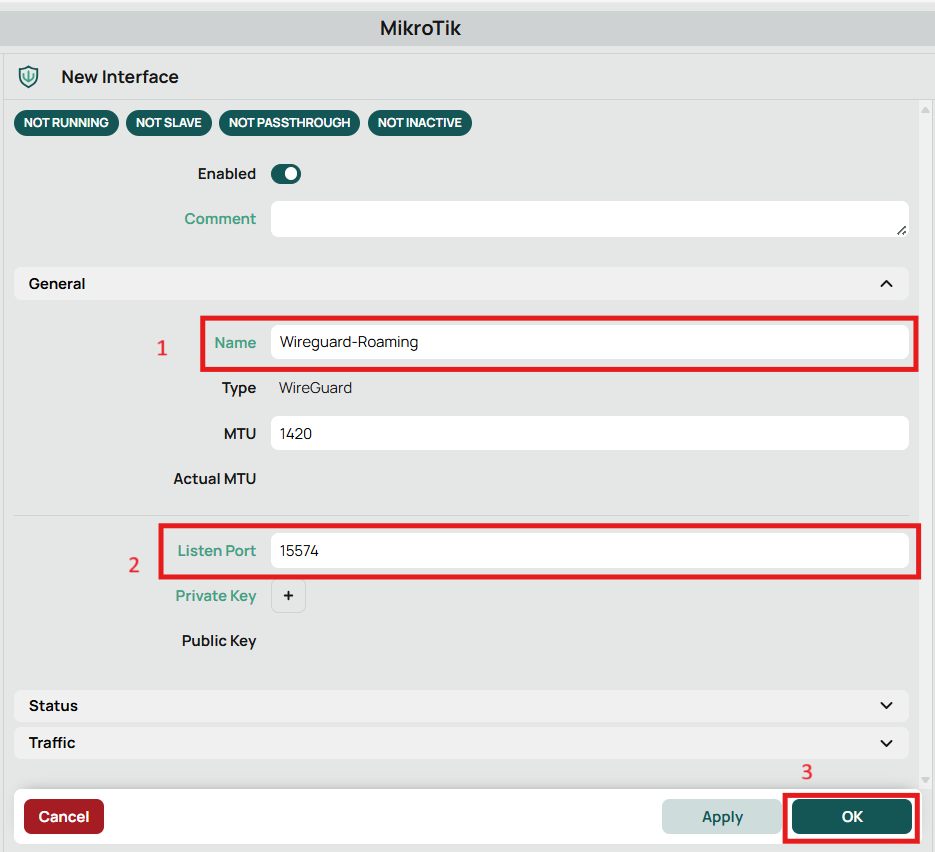Click the Apply button
Screen dimensions: 935x852
click(x=722, y=817)
